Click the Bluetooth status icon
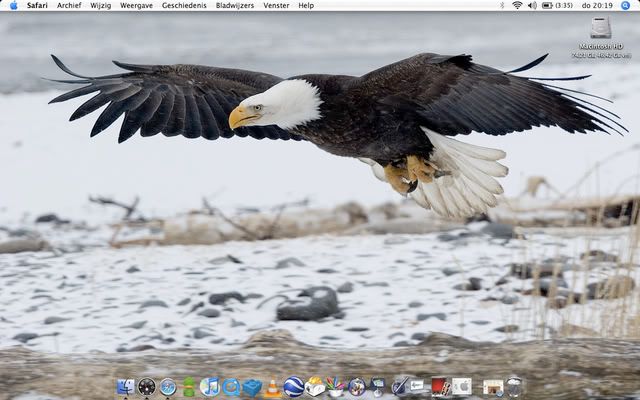The image size is (640, 400). tap(502, 5)
